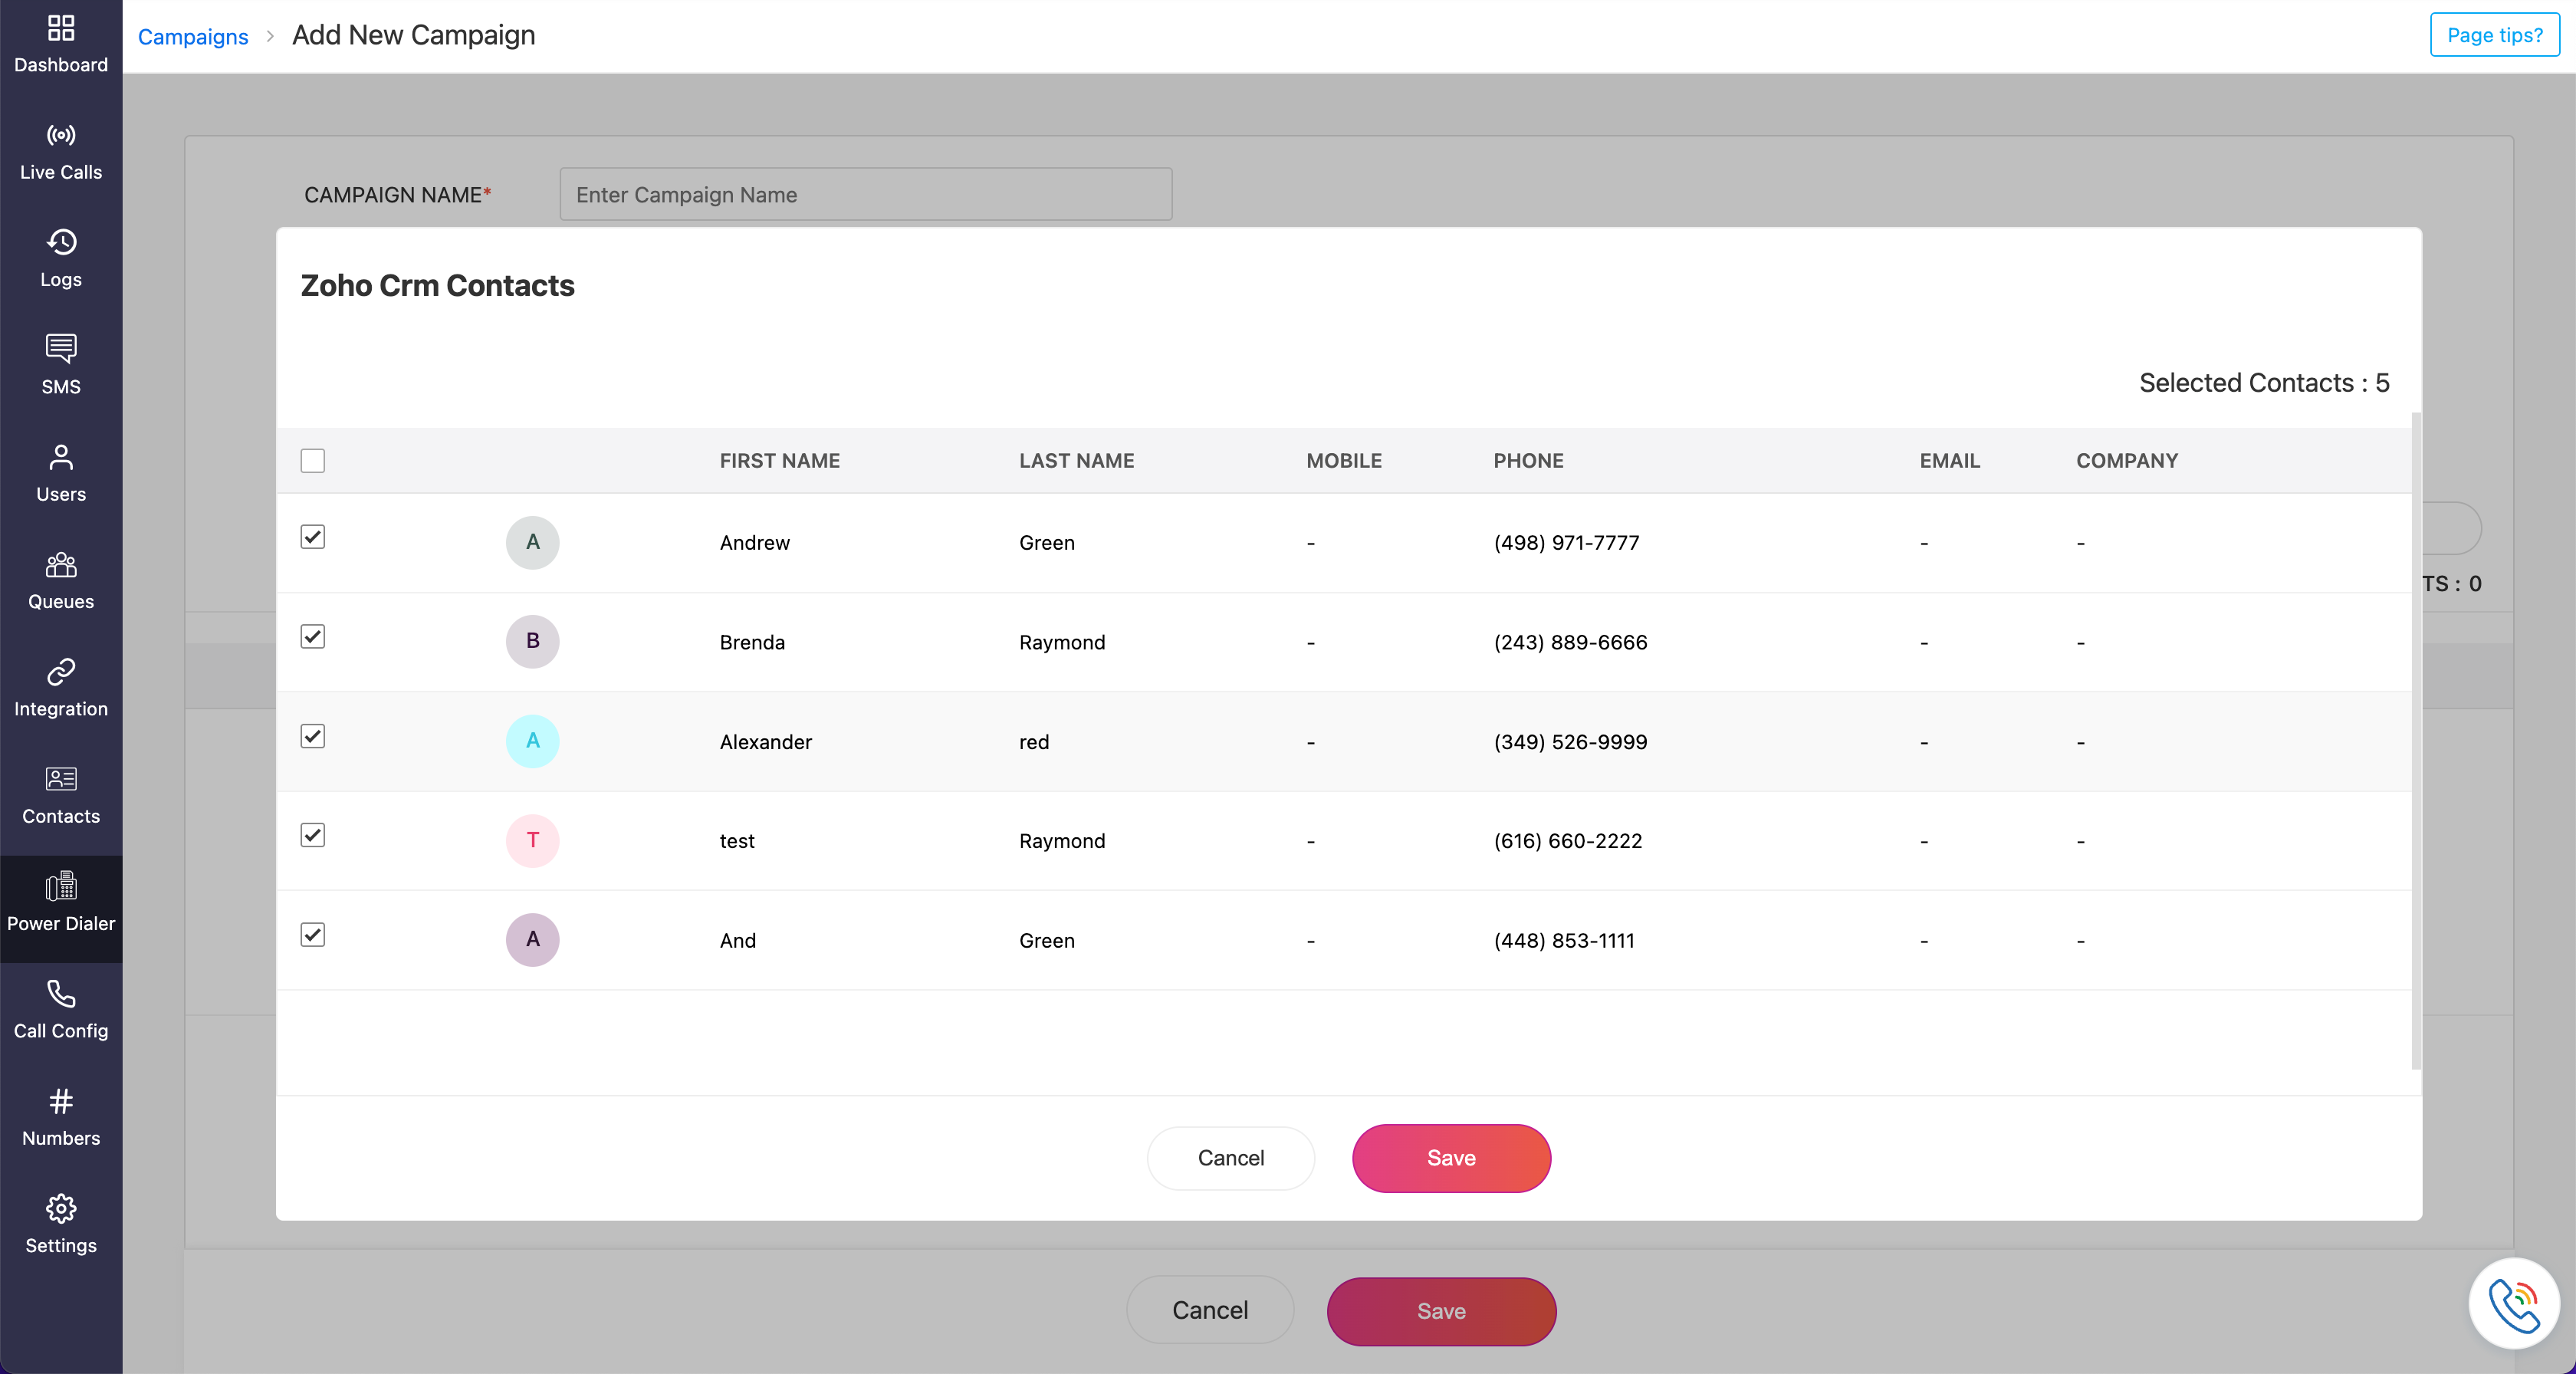Open the Integration link icon

61,672
